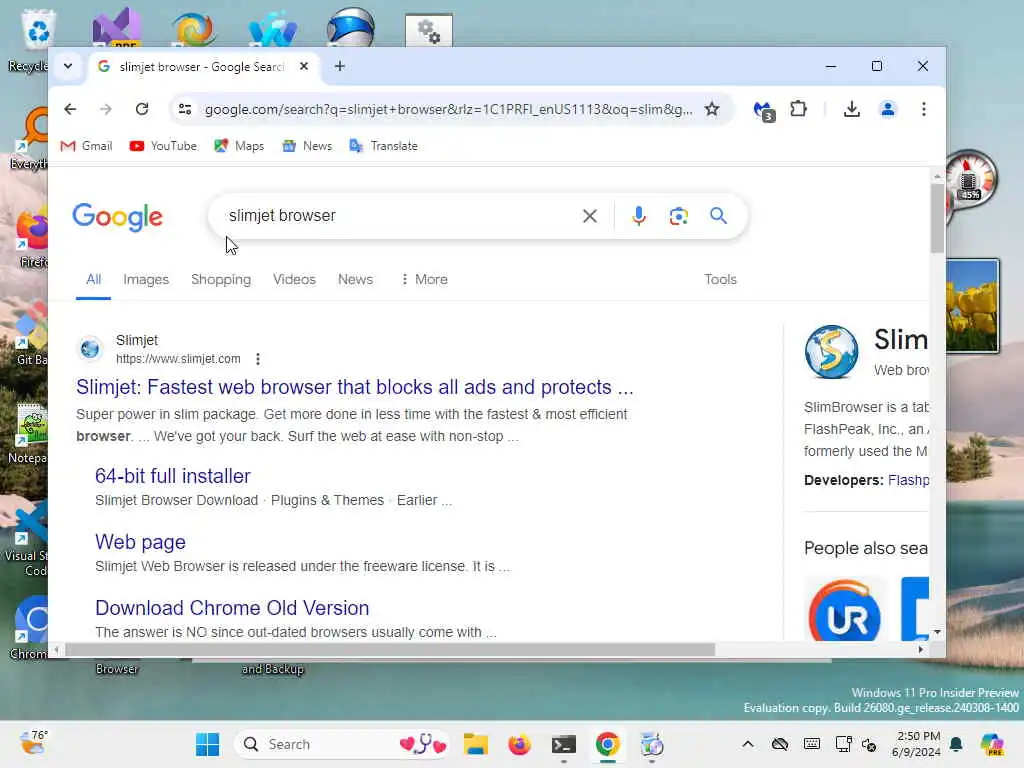Image resolution: width=1024 pixels, height=768 pixels.
Task: Show hidden system tray icons
Action: coord(748,744)
